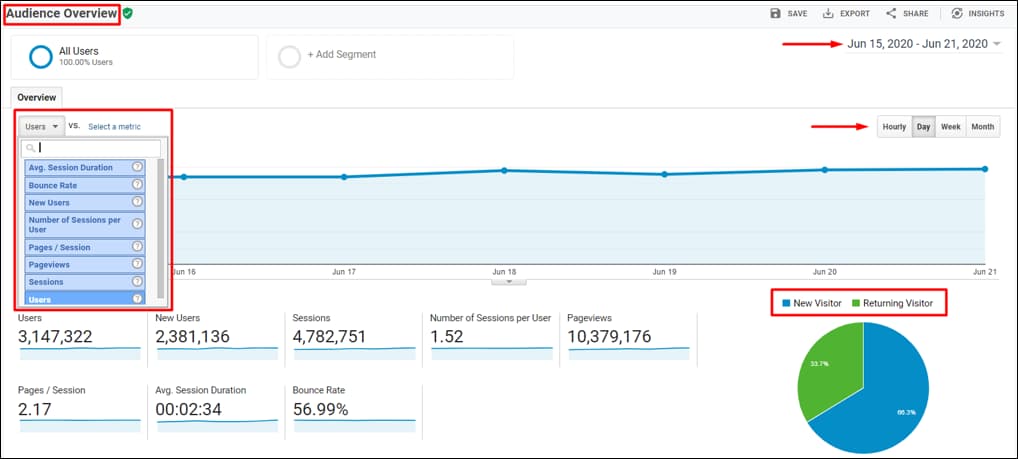Select New Users metric from list
The width and height of the screenshot is (1018, 459).
(x=85, y=203)
